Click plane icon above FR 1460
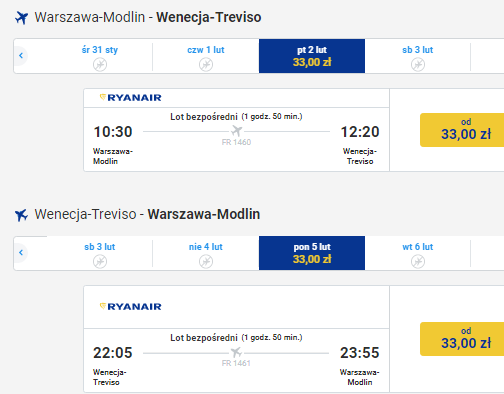 coord(236,131)
